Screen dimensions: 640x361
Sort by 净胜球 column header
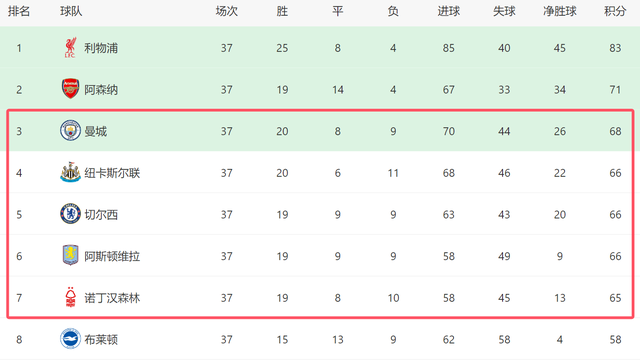pyautogui.click(x=560, y=11)
